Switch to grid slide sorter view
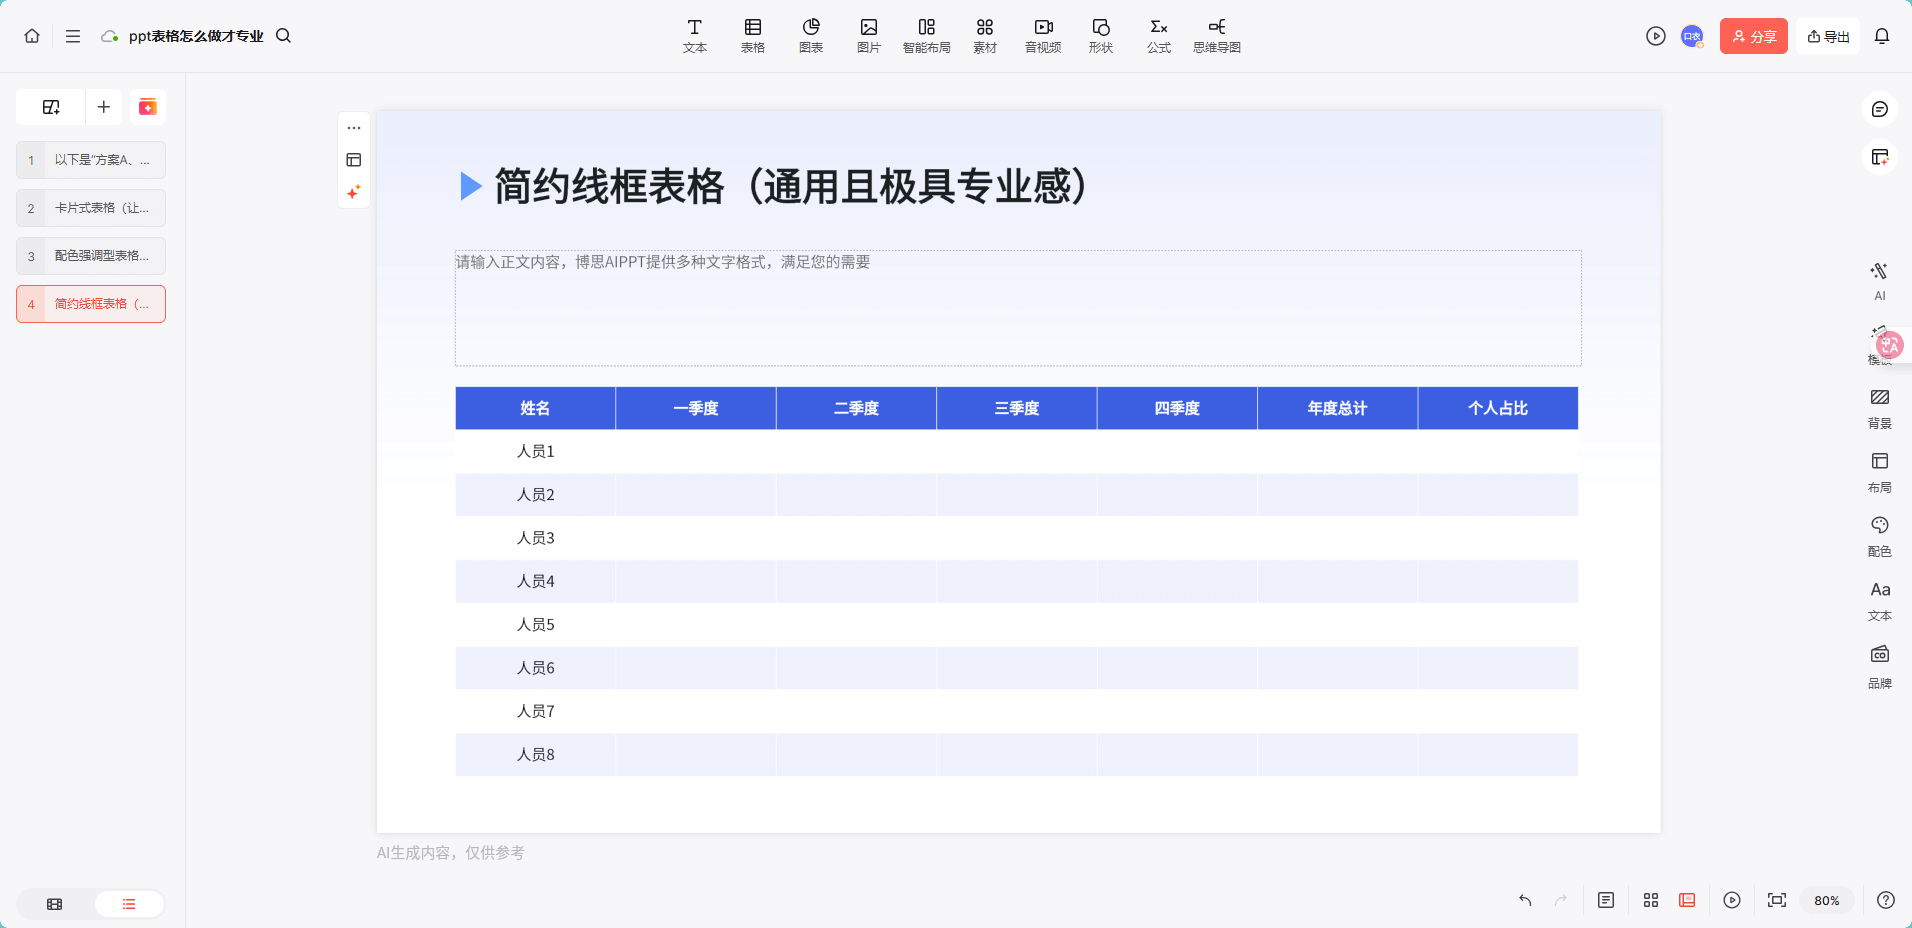Screen dimensions: 1912x928 [1650, 901]
